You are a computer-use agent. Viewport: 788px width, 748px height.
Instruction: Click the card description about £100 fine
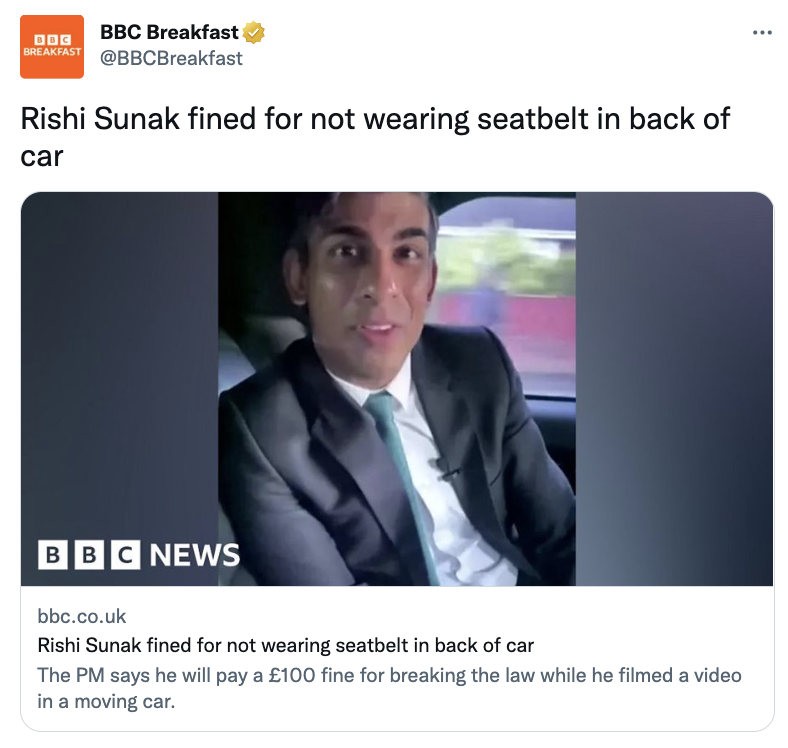(389, 688)
